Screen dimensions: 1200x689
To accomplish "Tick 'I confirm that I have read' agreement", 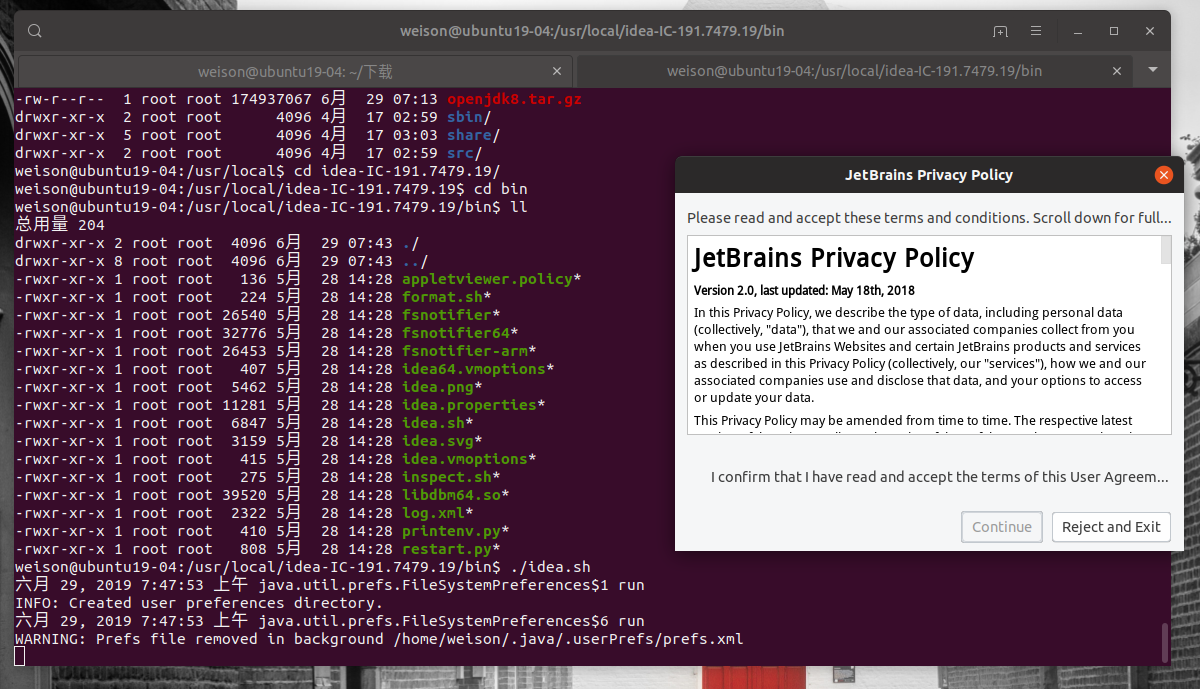I will pos(940,477).
